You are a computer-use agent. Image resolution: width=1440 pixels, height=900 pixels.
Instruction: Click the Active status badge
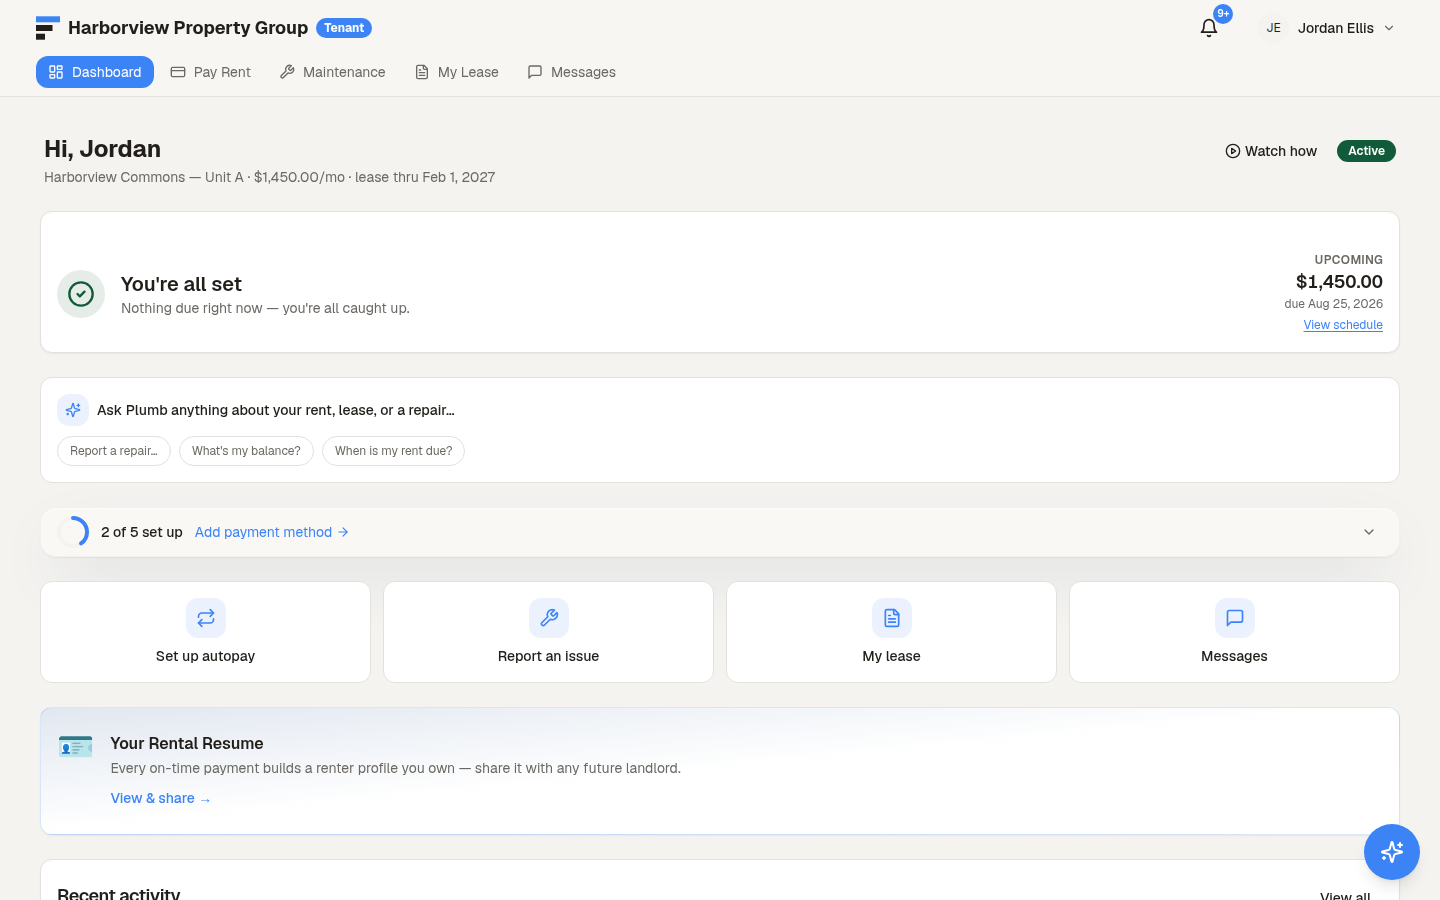pyautogui.click(x=1366, y=151)
